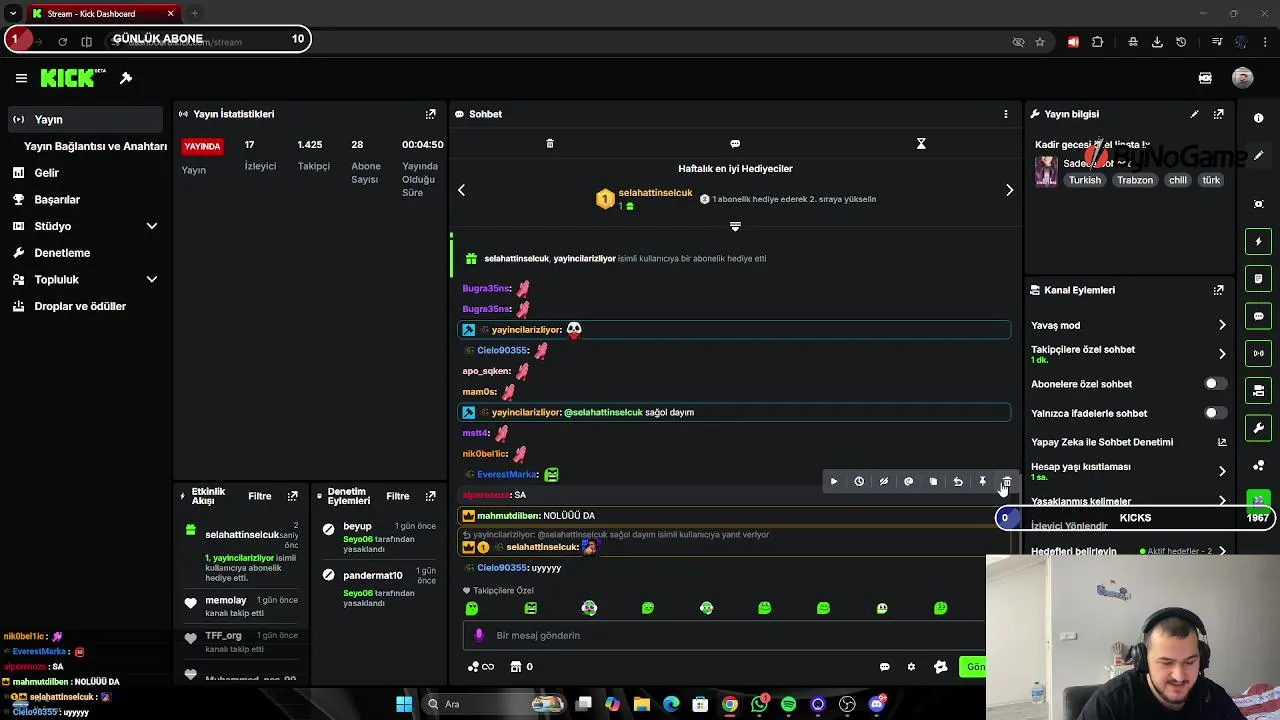Viewport: 1280px width, 720px height.
Task: Go to the next gifter leaderboard slide
Action: click(1009, 190)
